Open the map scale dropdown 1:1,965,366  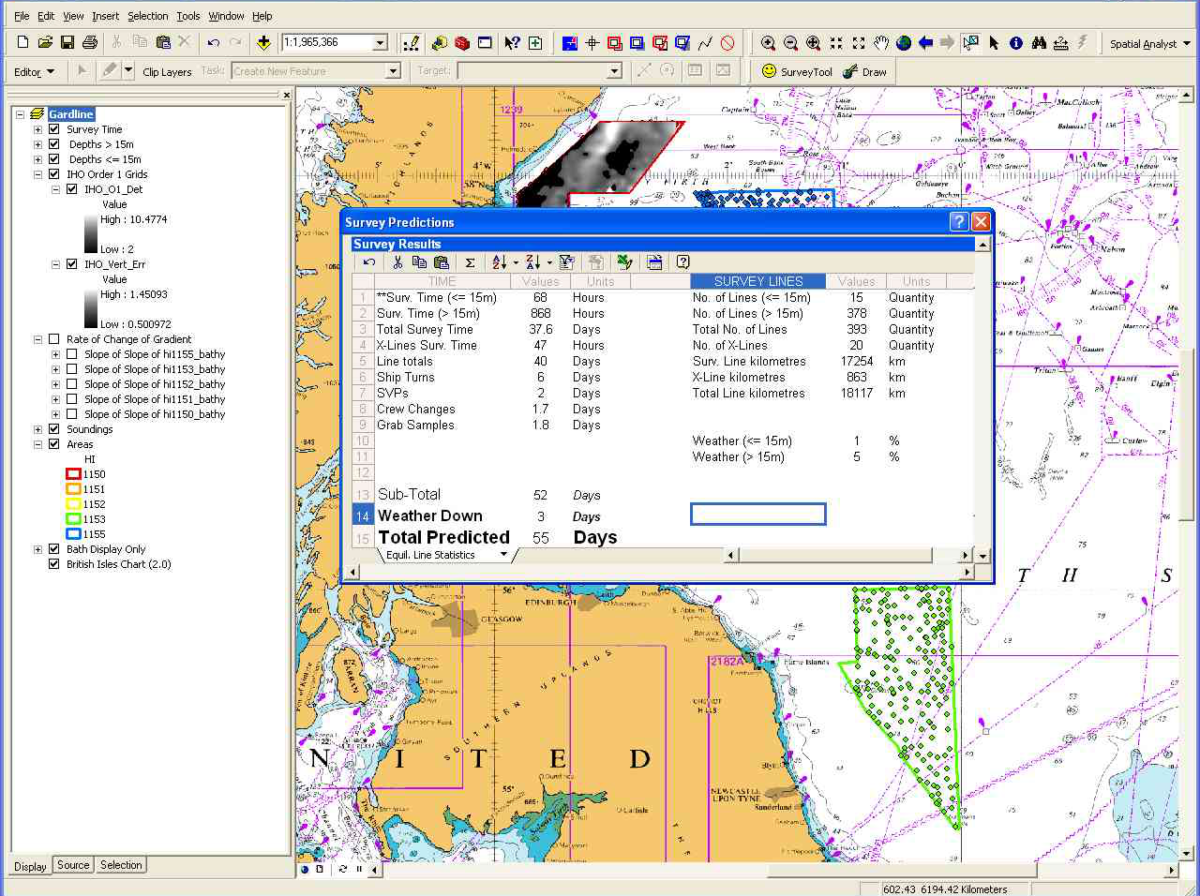tap(380, 43)
